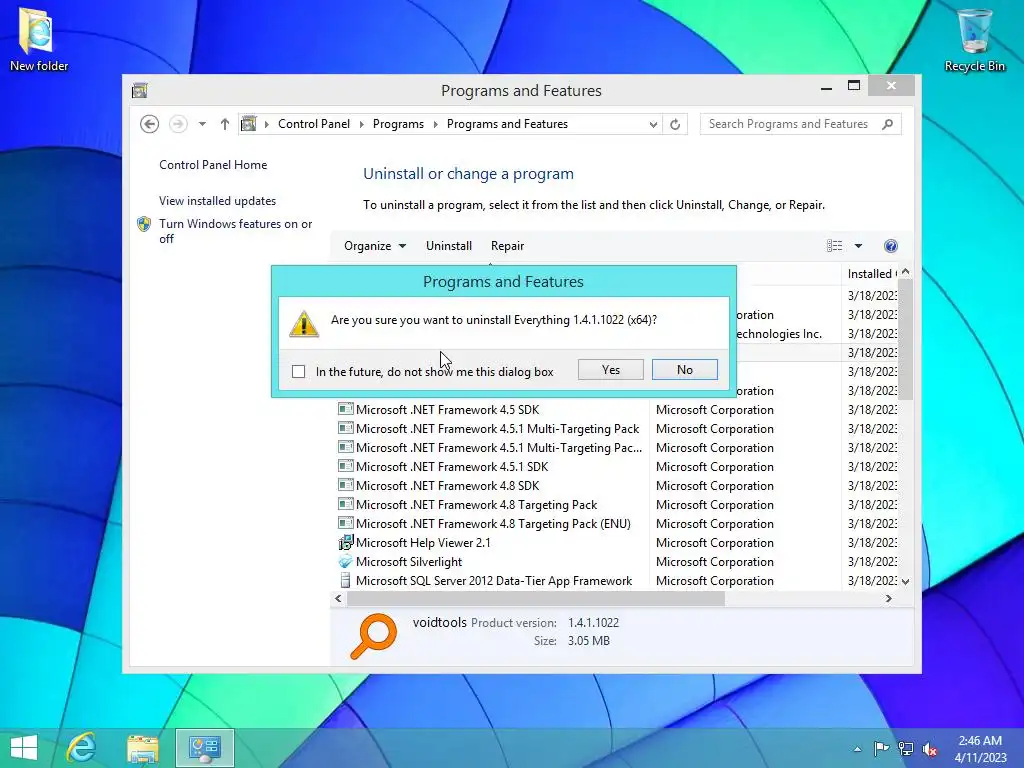Select Control Panel in the breadcrumb
The image size is (1024, 768).
click(313, 124)
